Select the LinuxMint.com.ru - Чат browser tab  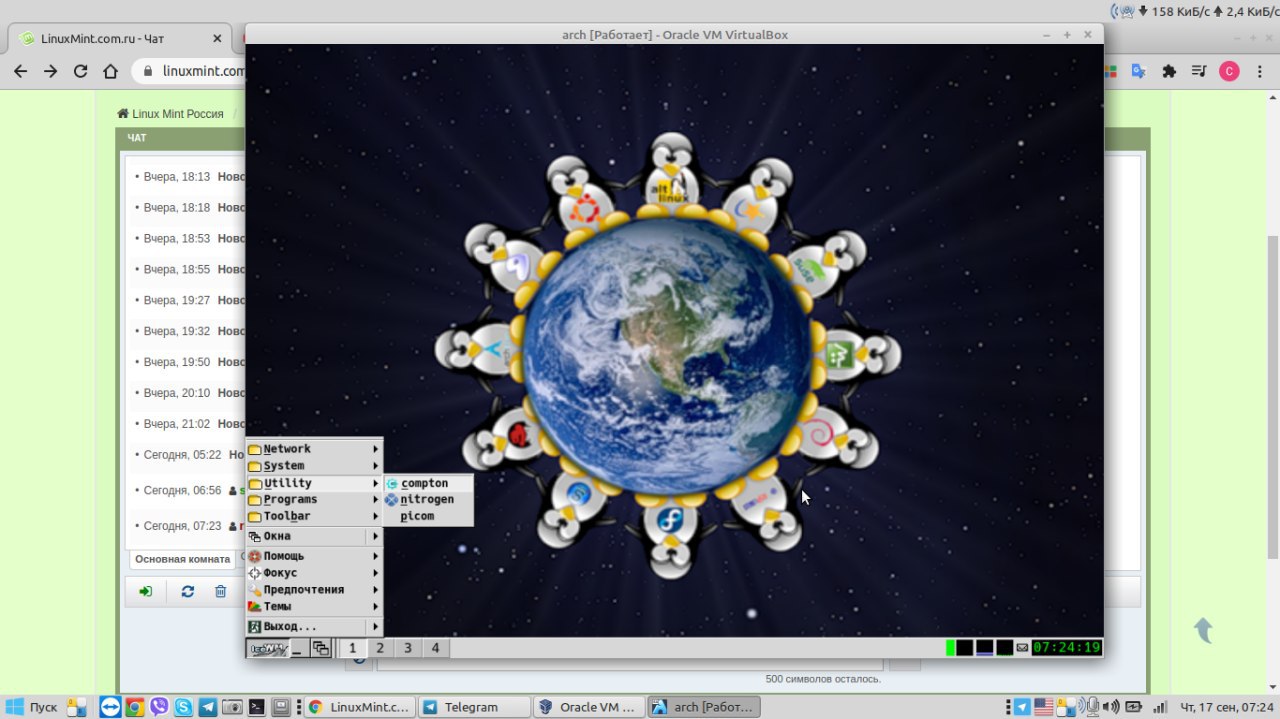[120, 39]
